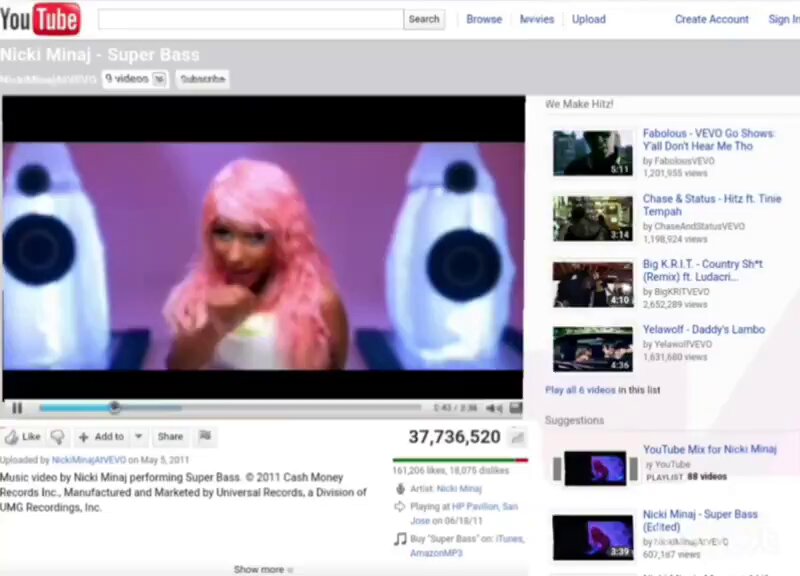This screenshot has width=800, height=576.
Task: Click Create Account link
Action: point(712,19)
